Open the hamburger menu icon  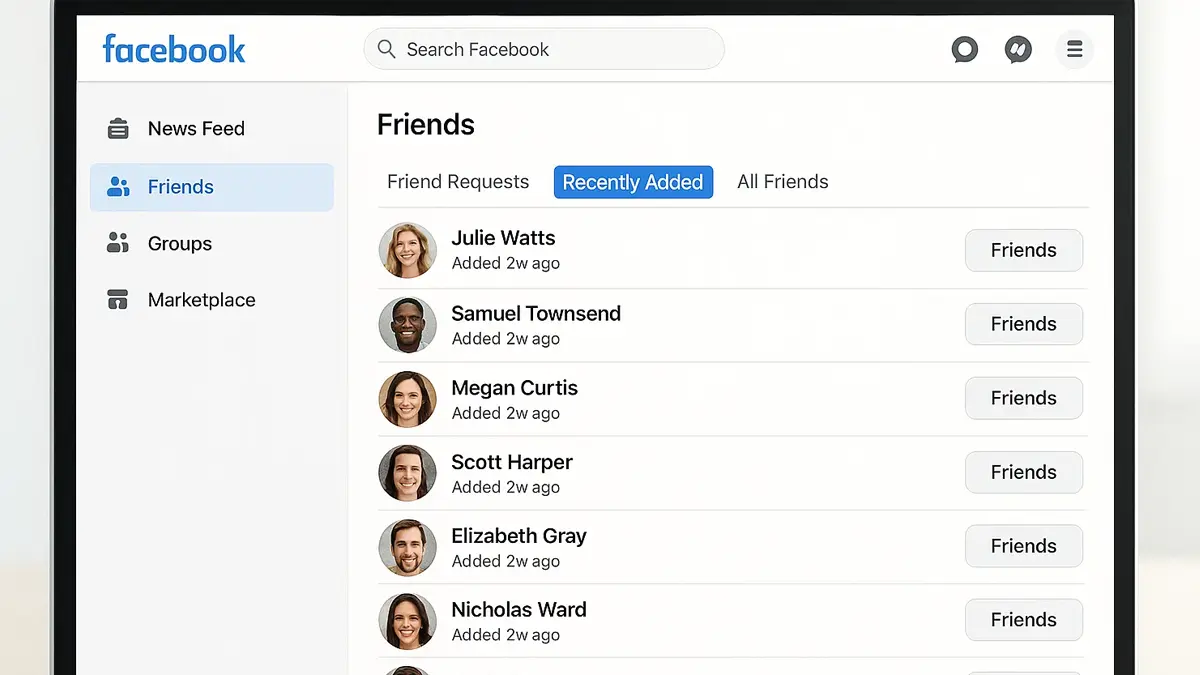pyautogui.click(x=1074, y=49)
